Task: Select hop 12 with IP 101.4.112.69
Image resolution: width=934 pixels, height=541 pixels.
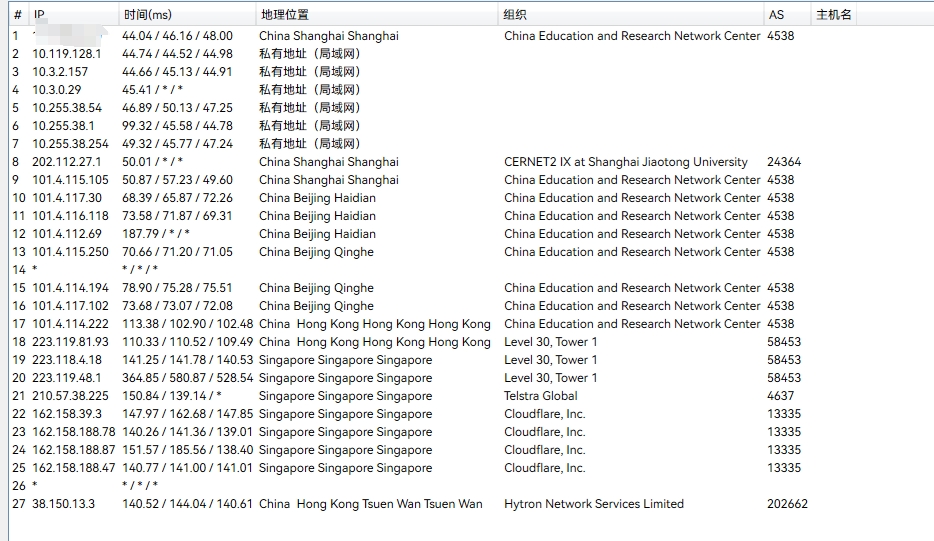Action: [x=67, y=234]
